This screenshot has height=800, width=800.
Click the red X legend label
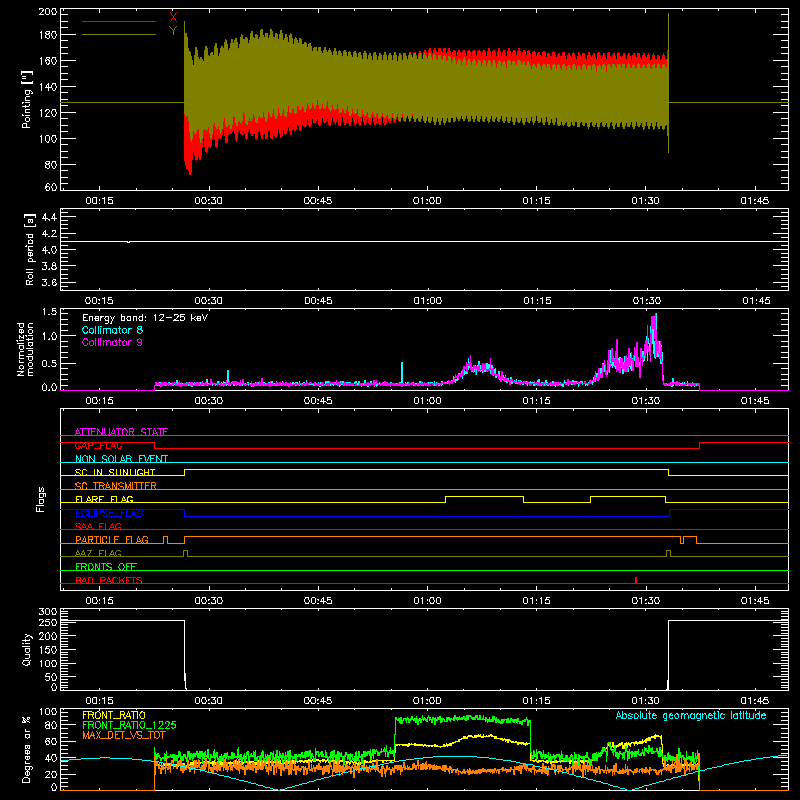click(x=173, y=17)
